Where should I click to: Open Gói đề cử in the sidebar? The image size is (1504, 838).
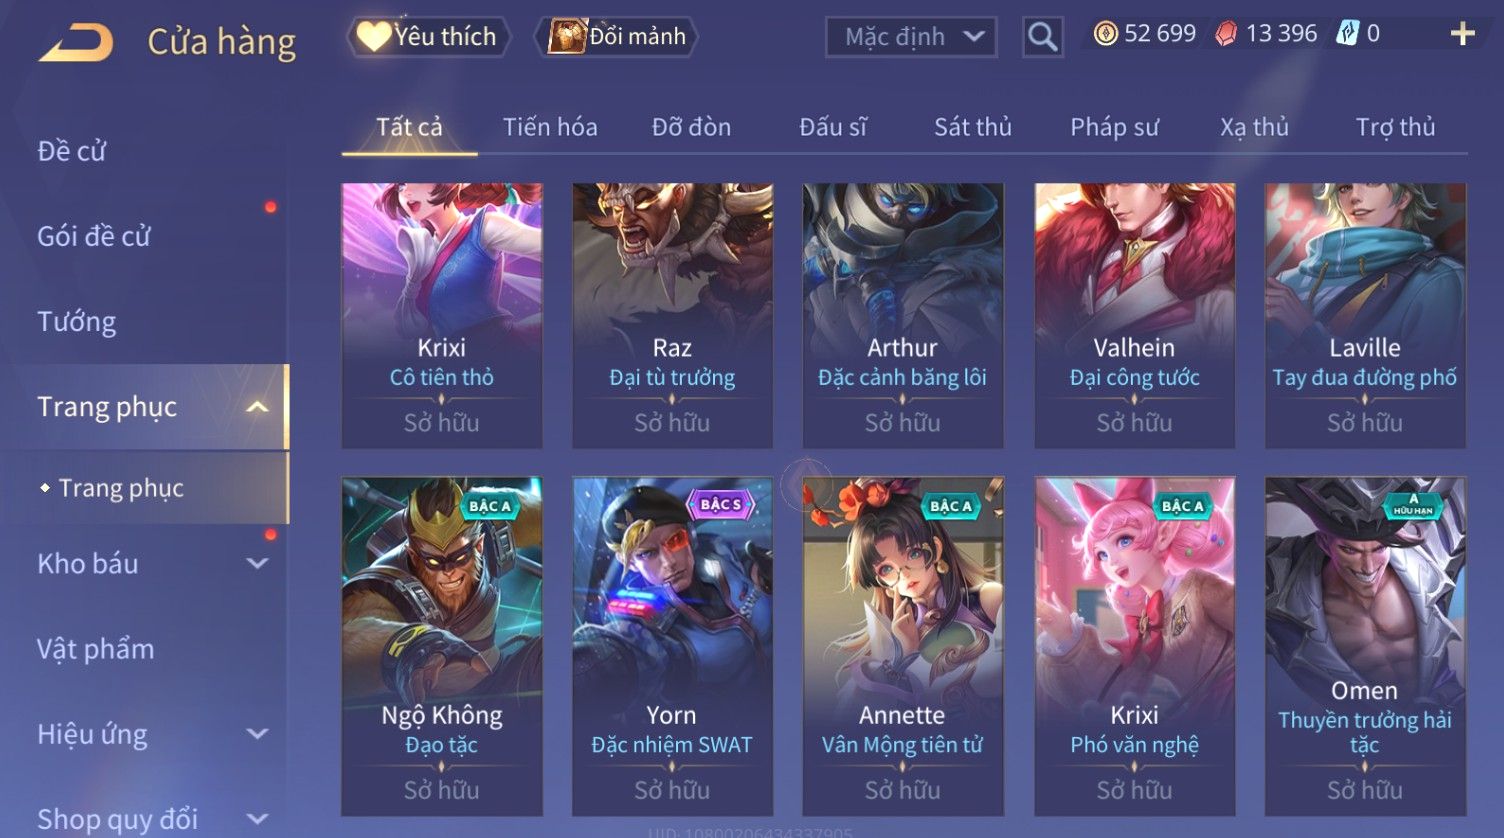click(94, 236)
